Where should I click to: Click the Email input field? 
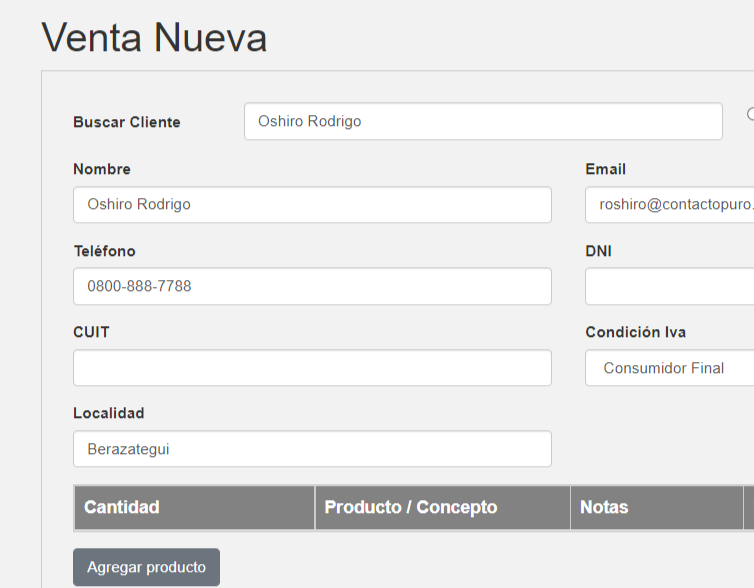[668, 204]
